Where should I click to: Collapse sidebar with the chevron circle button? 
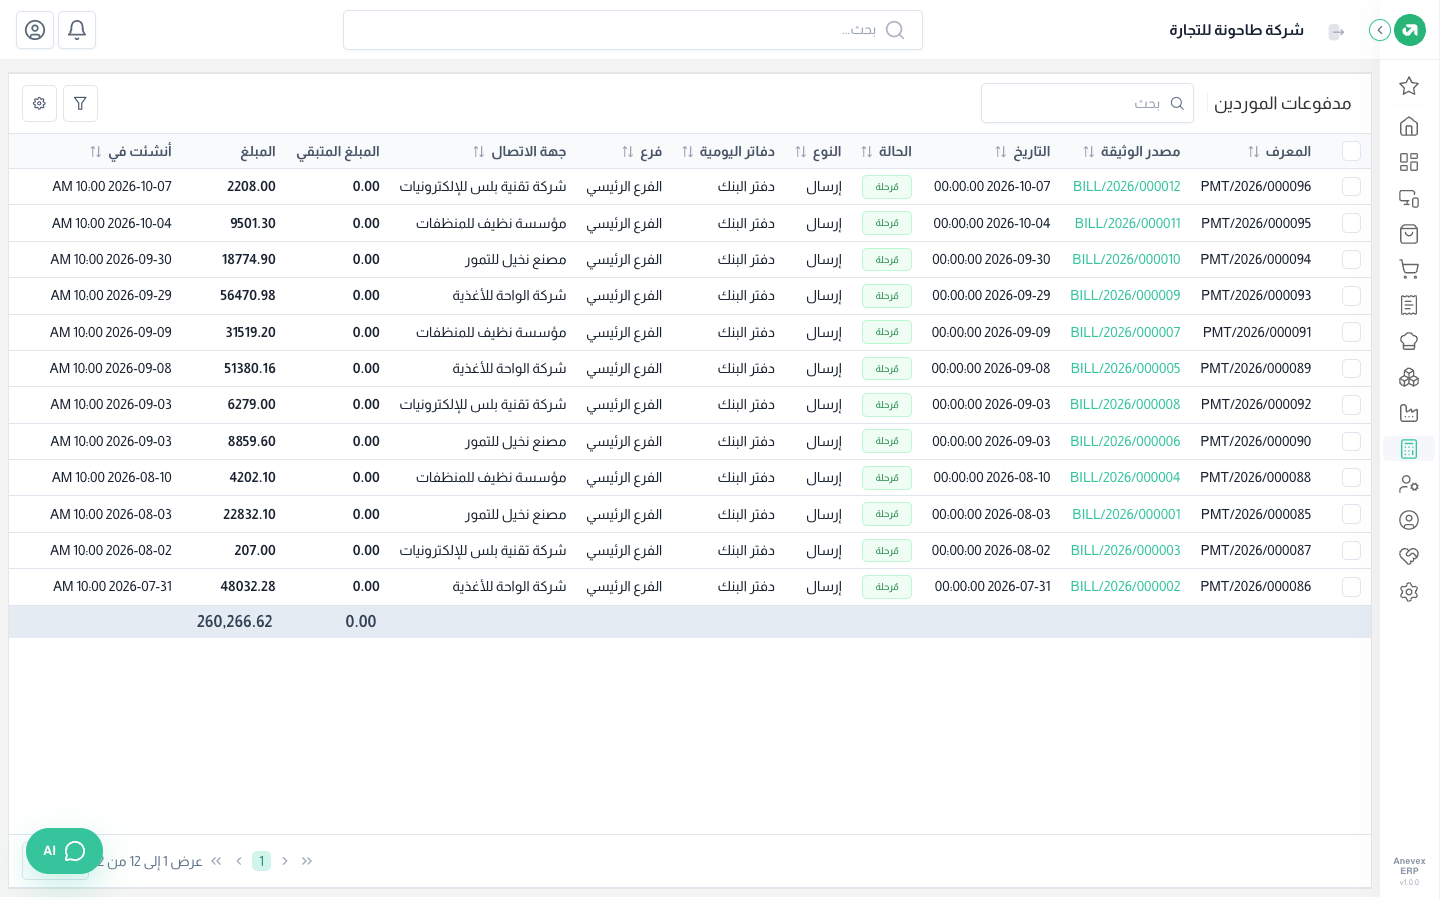(x=1380, y=30)
